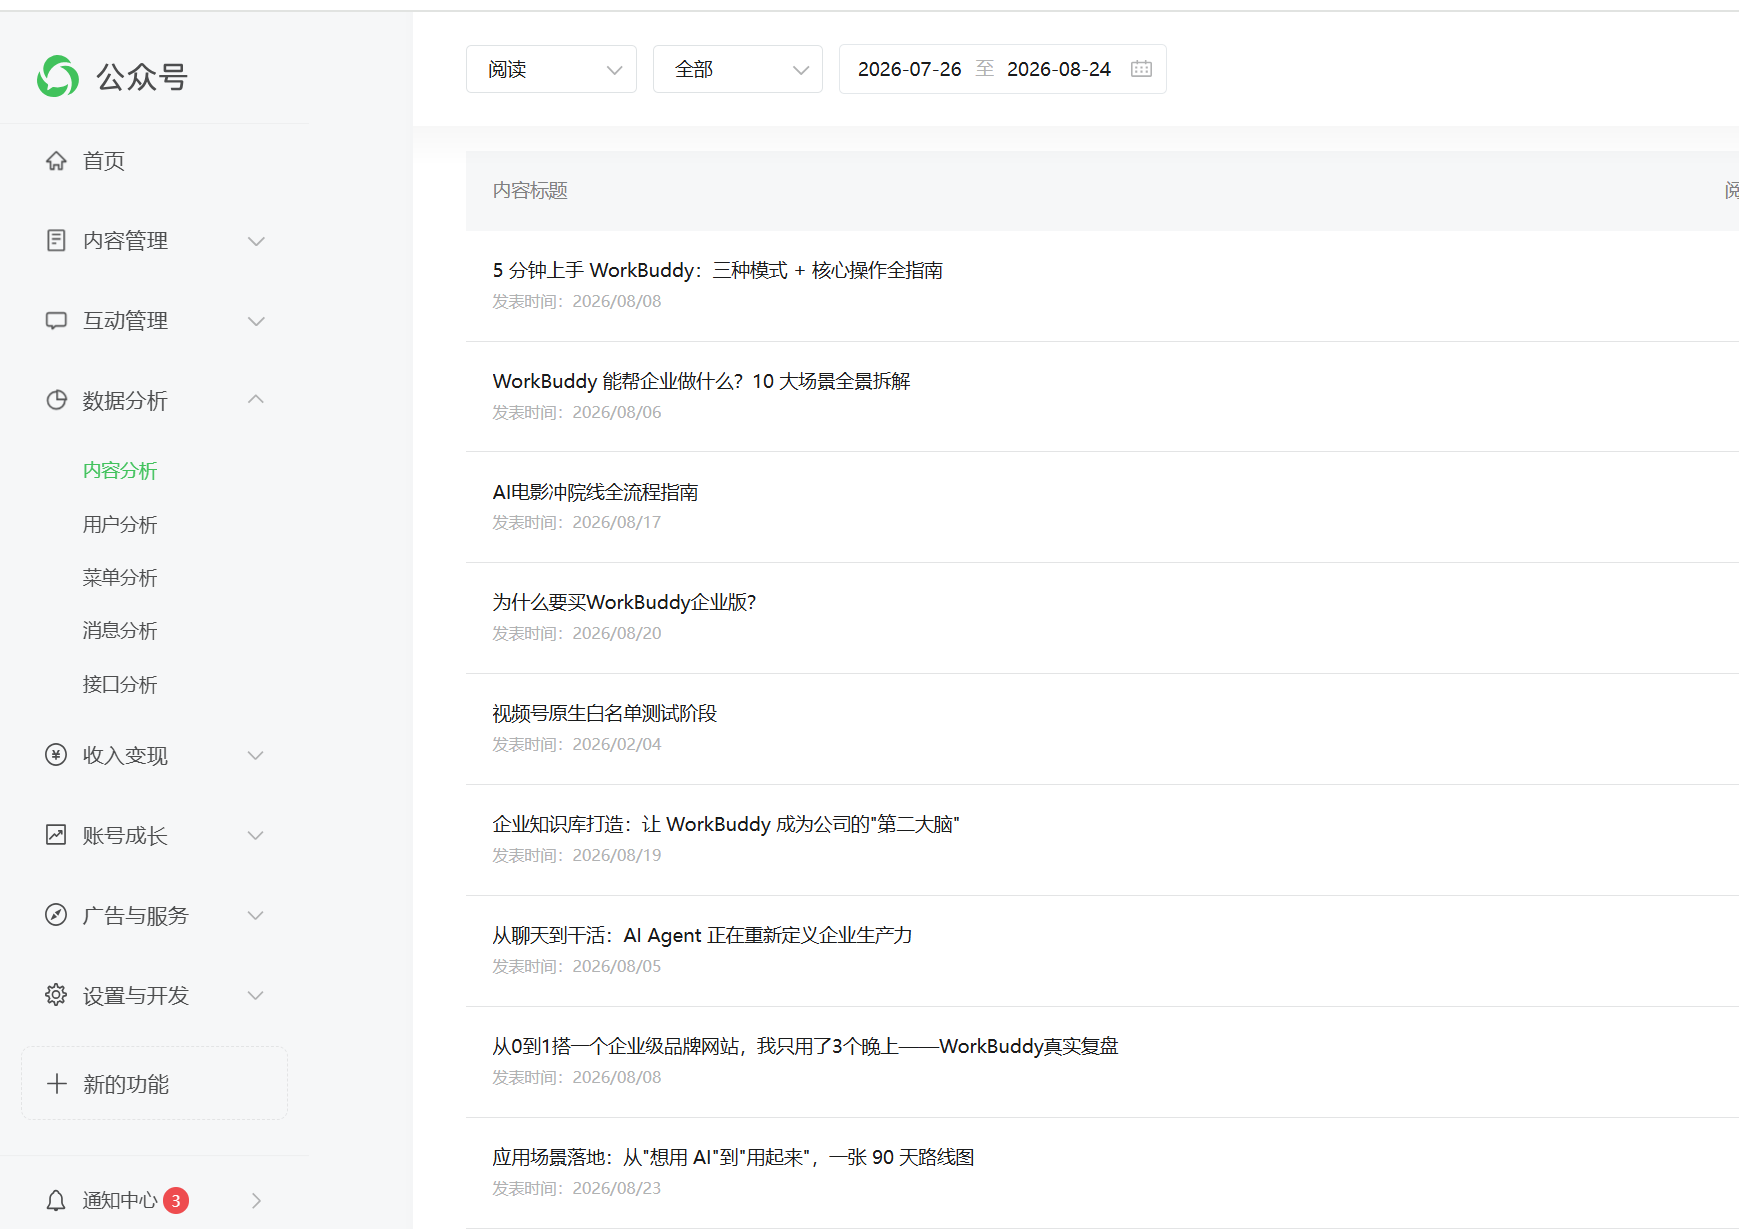Click the 数据分析 pie chart icon
Image resolution: width=1739 pixels, height=1229 pixels.
(56, 400)
